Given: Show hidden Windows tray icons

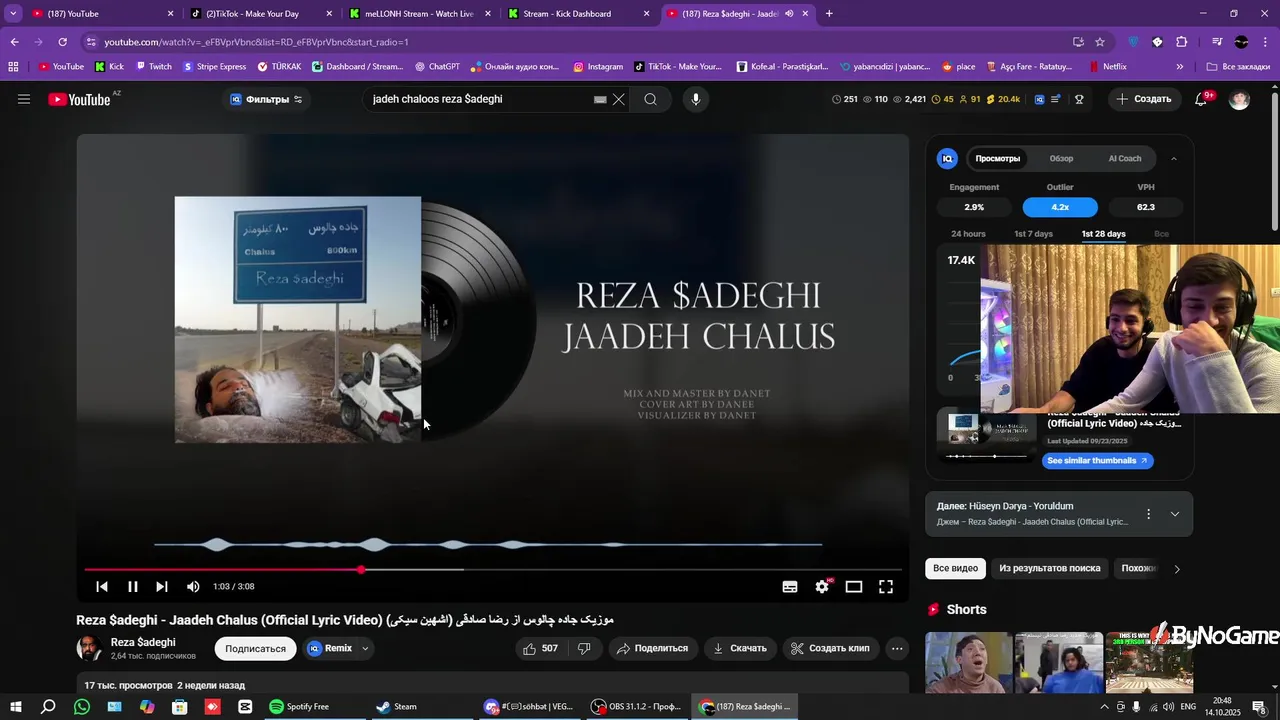Looking at the screenshot, I should [1102, 707].
